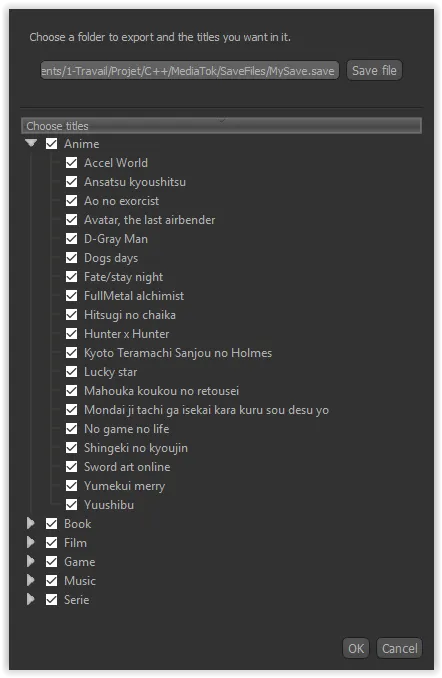Uncheck Yuushibu checkbox
The width and height of the screenshot is (442, 678).
(71, 505)
